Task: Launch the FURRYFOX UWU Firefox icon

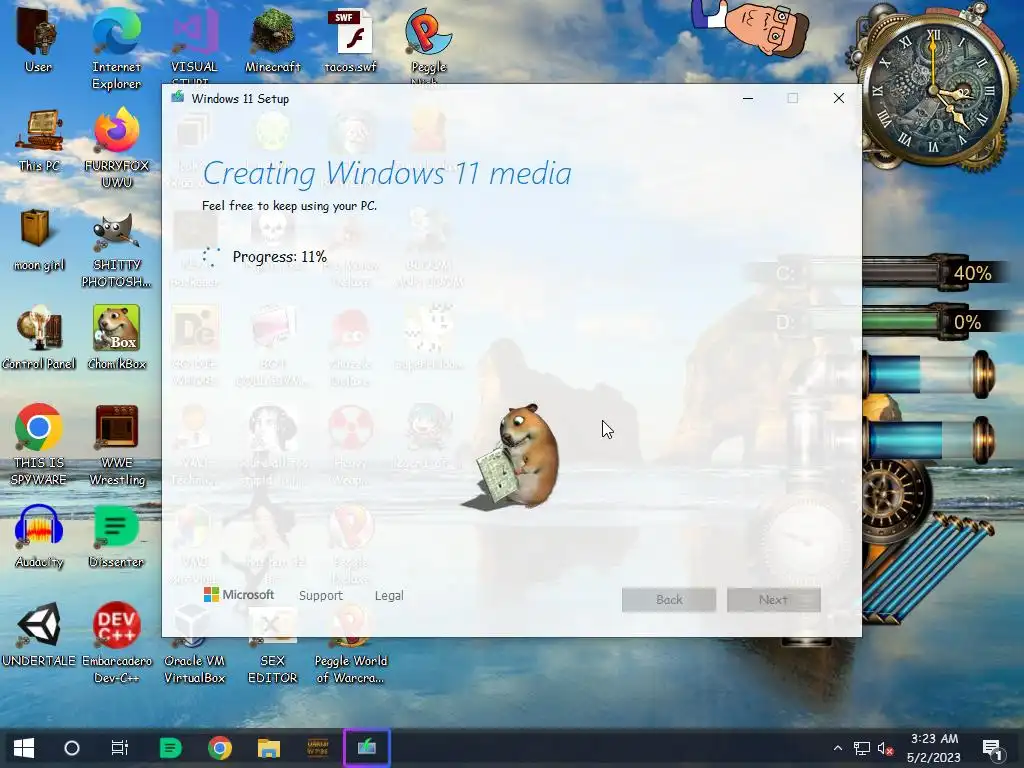Action: click(116, 148)
